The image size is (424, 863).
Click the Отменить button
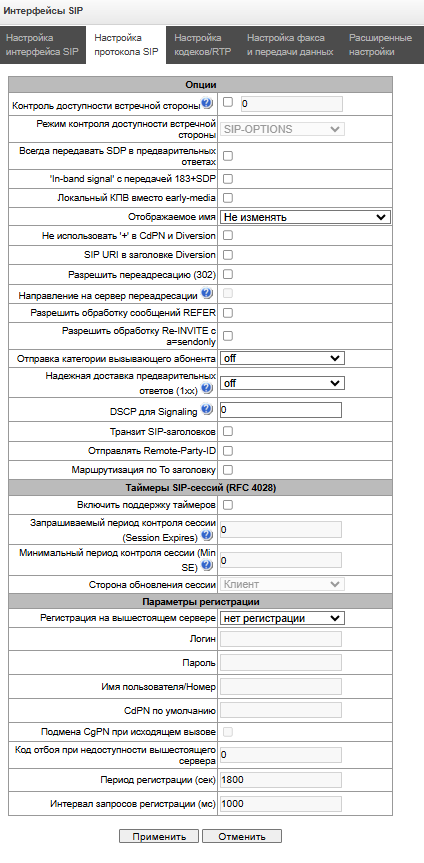(242, 837)
